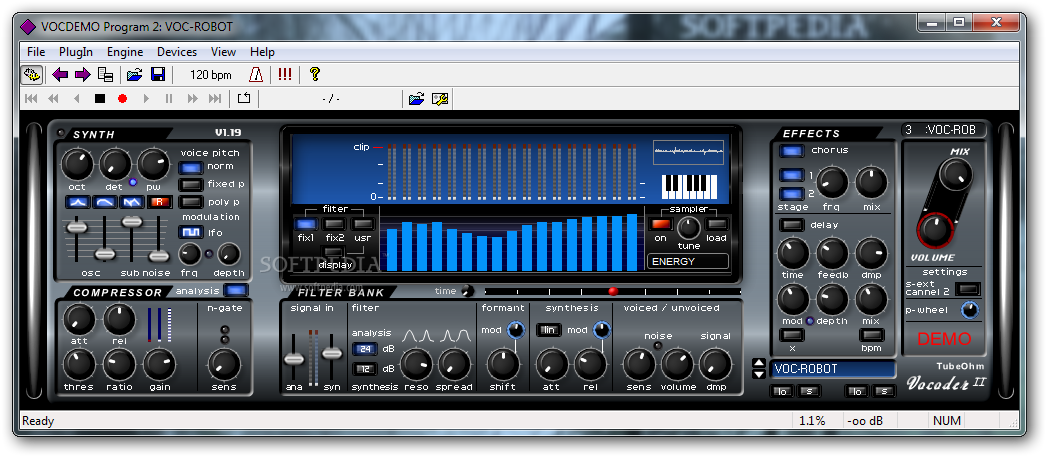Toggle the chorus effect switch
The width and height of the screenshot is (1047, 457).
click(792, 152)
